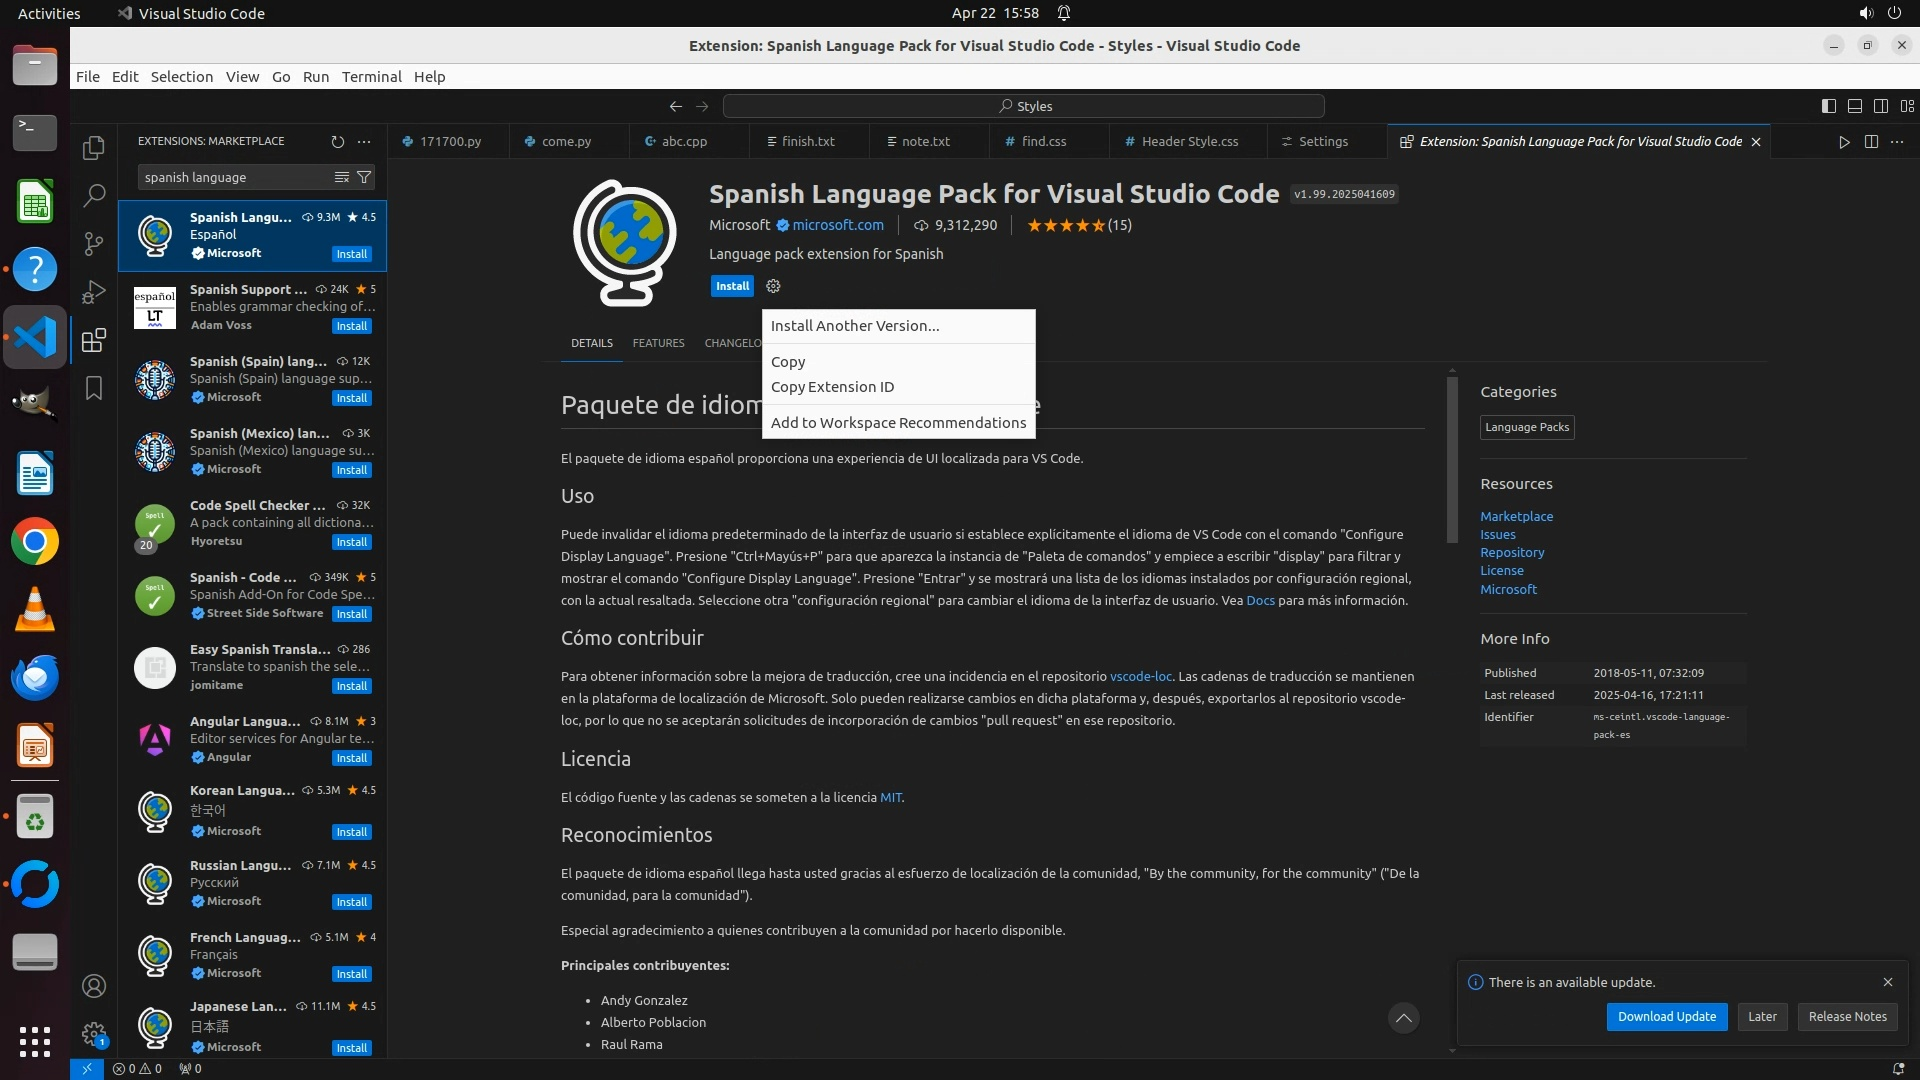Refresh the extensions marketplace list
Screen dimensions: 1920x1080
[338, 142]
